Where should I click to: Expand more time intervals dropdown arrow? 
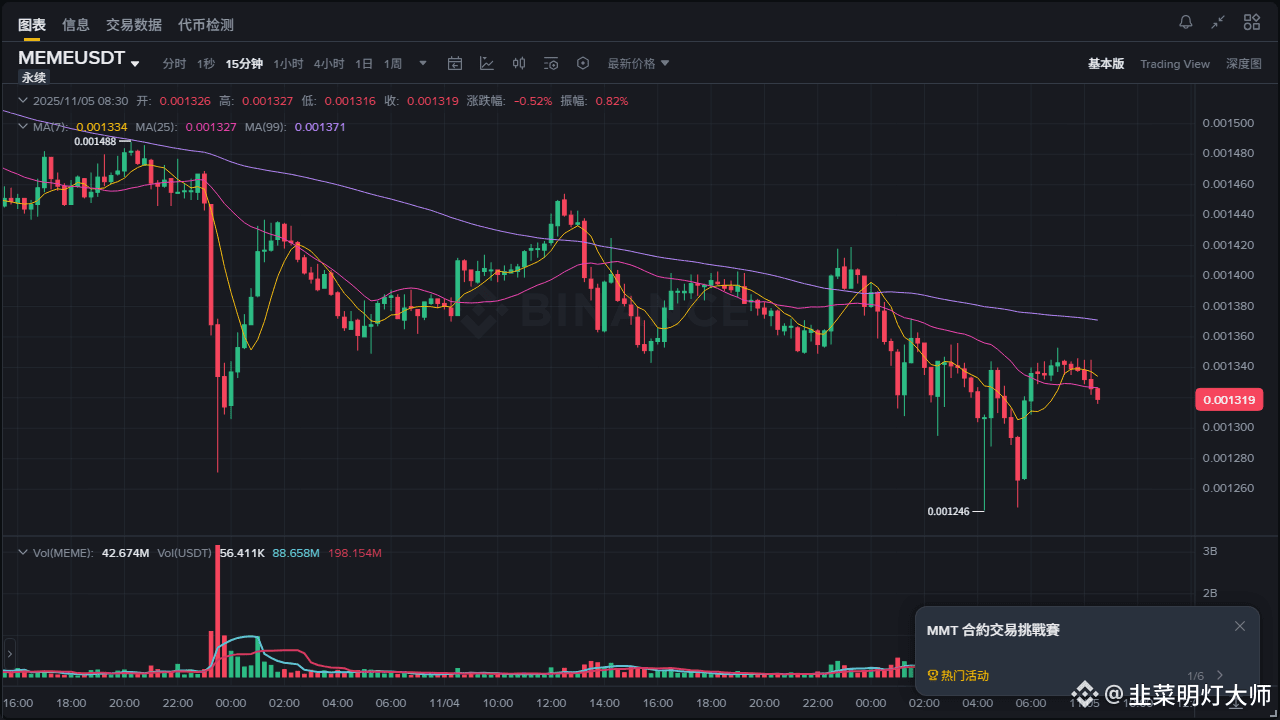coord(423,63)
